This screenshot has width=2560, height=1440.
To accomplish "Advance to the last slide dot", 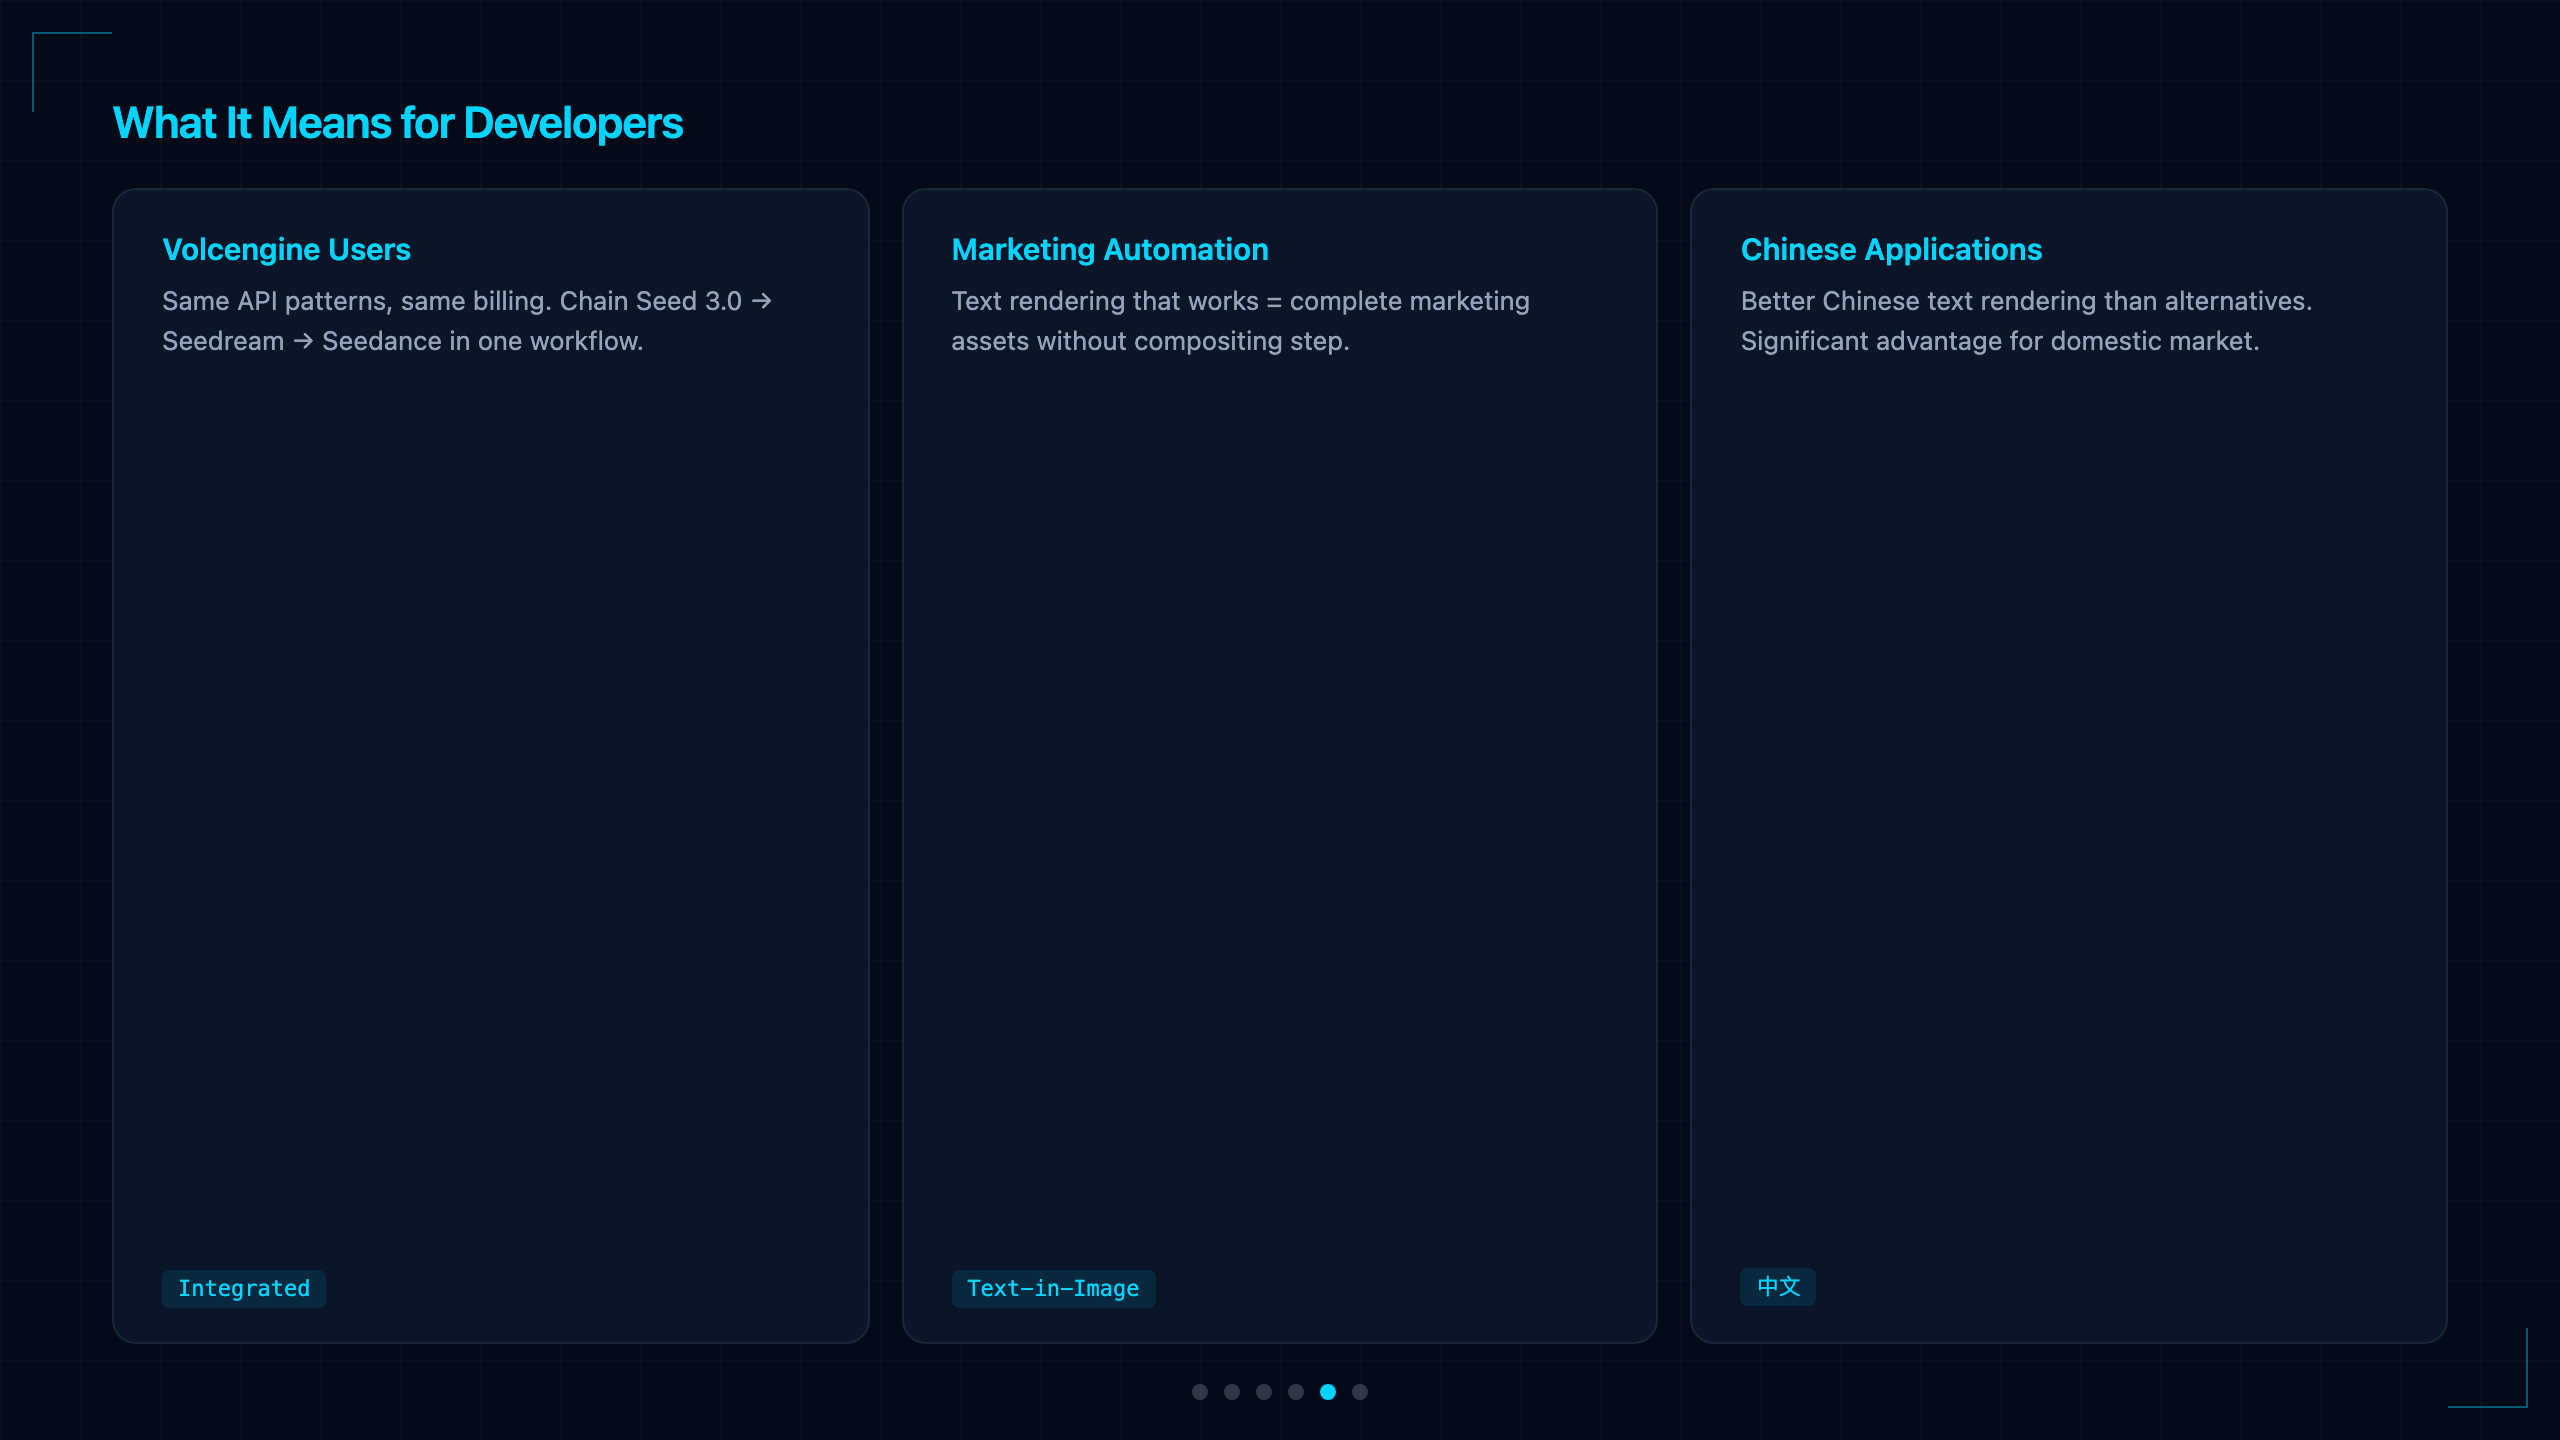I will tap(1360, 1392).
